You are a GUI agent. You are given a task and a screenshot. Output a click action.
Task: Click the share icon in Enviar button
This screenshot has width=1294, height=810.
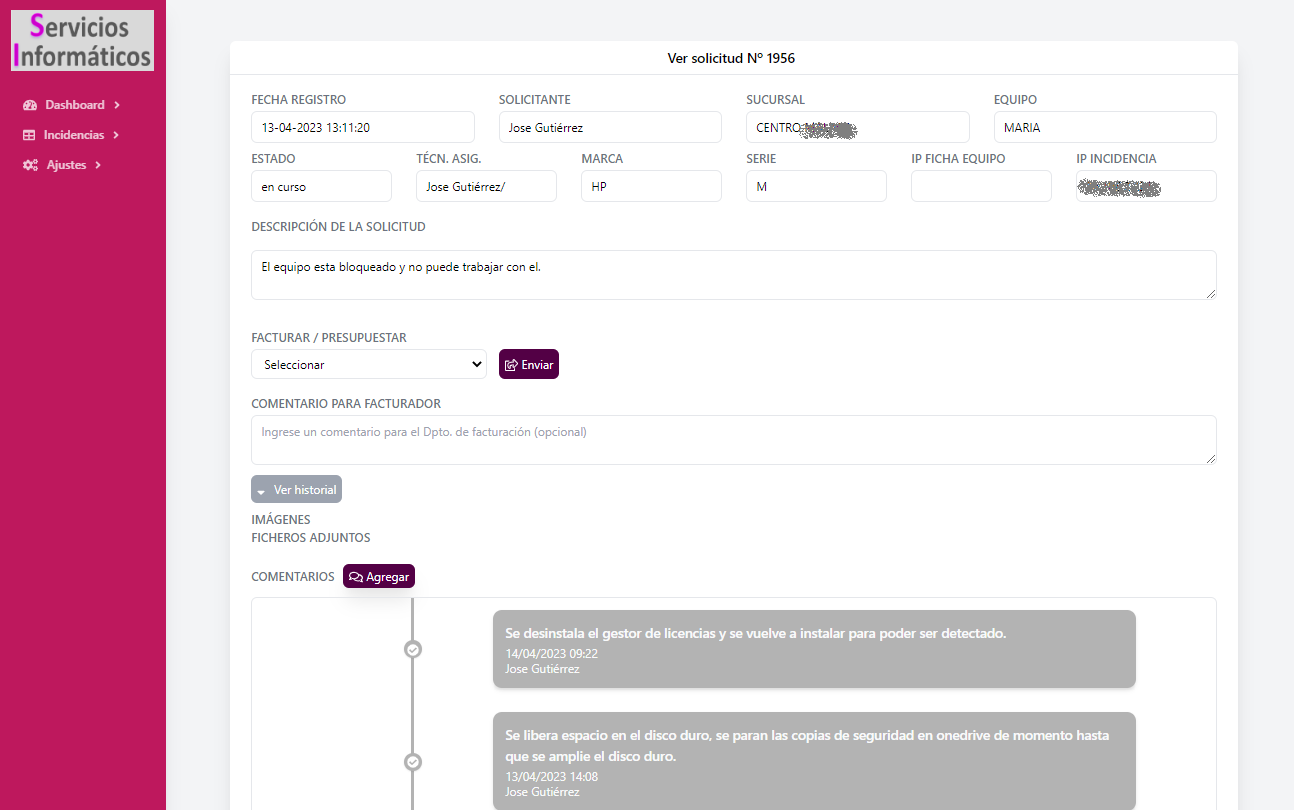point(511,365)
